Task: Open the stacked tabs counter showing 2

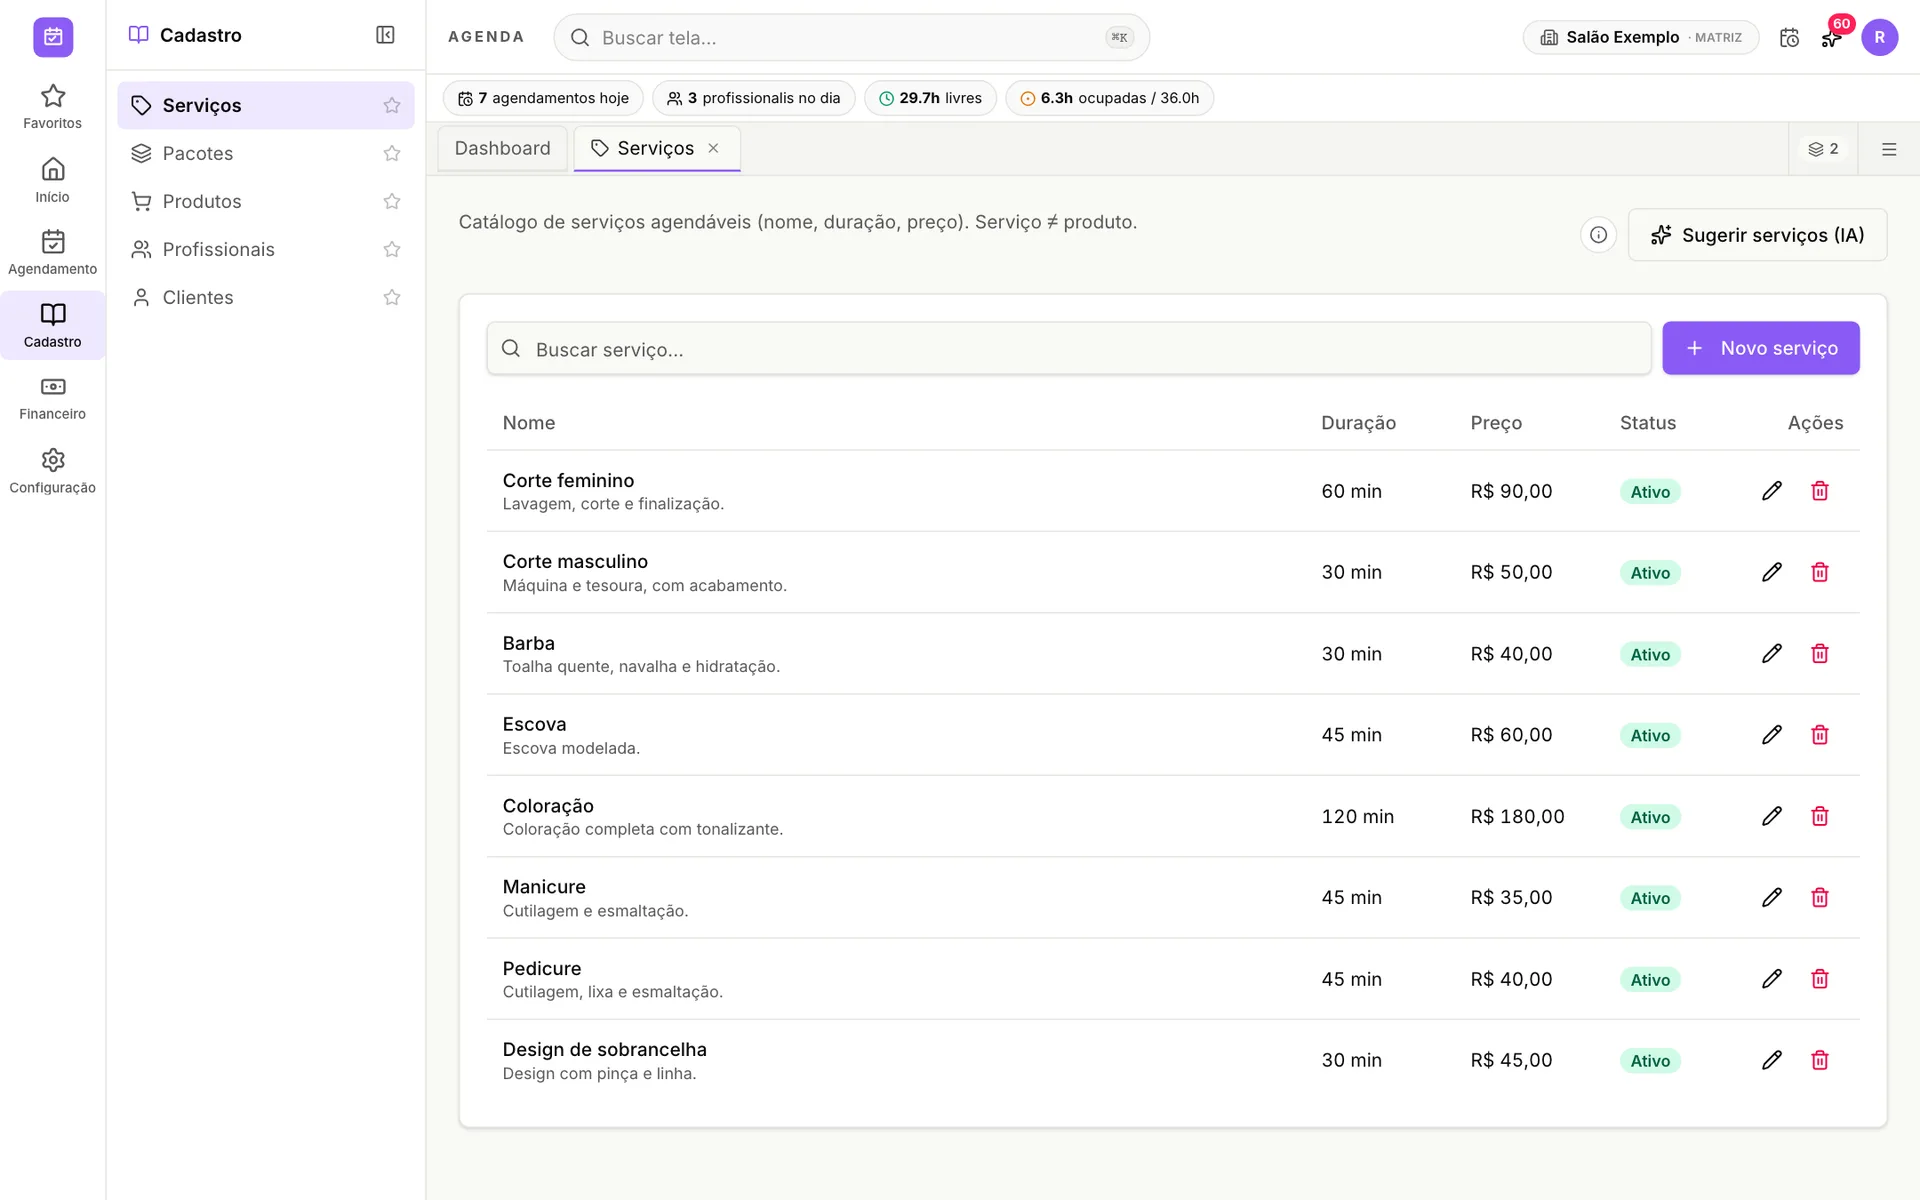Action: (1823, 149)
